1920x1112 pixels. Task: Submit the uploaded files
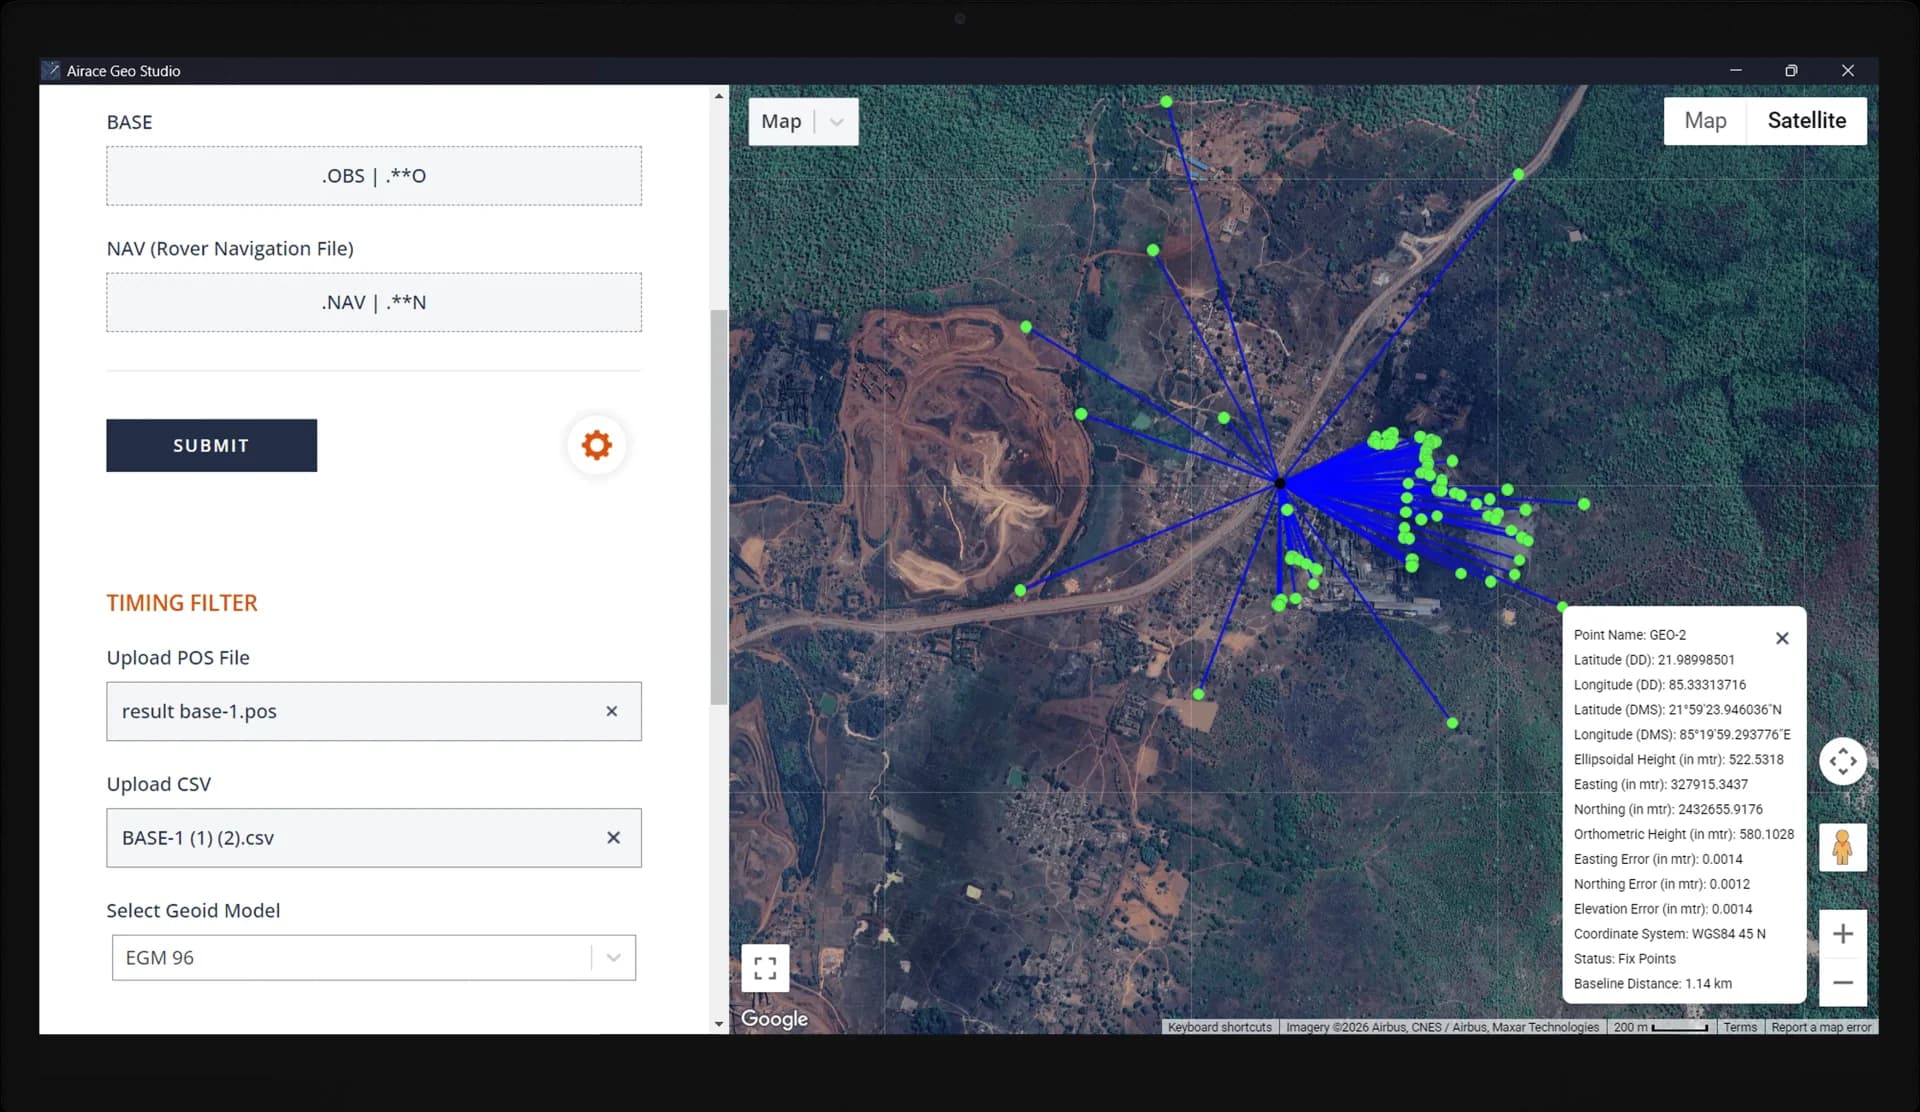coord(211,445)
